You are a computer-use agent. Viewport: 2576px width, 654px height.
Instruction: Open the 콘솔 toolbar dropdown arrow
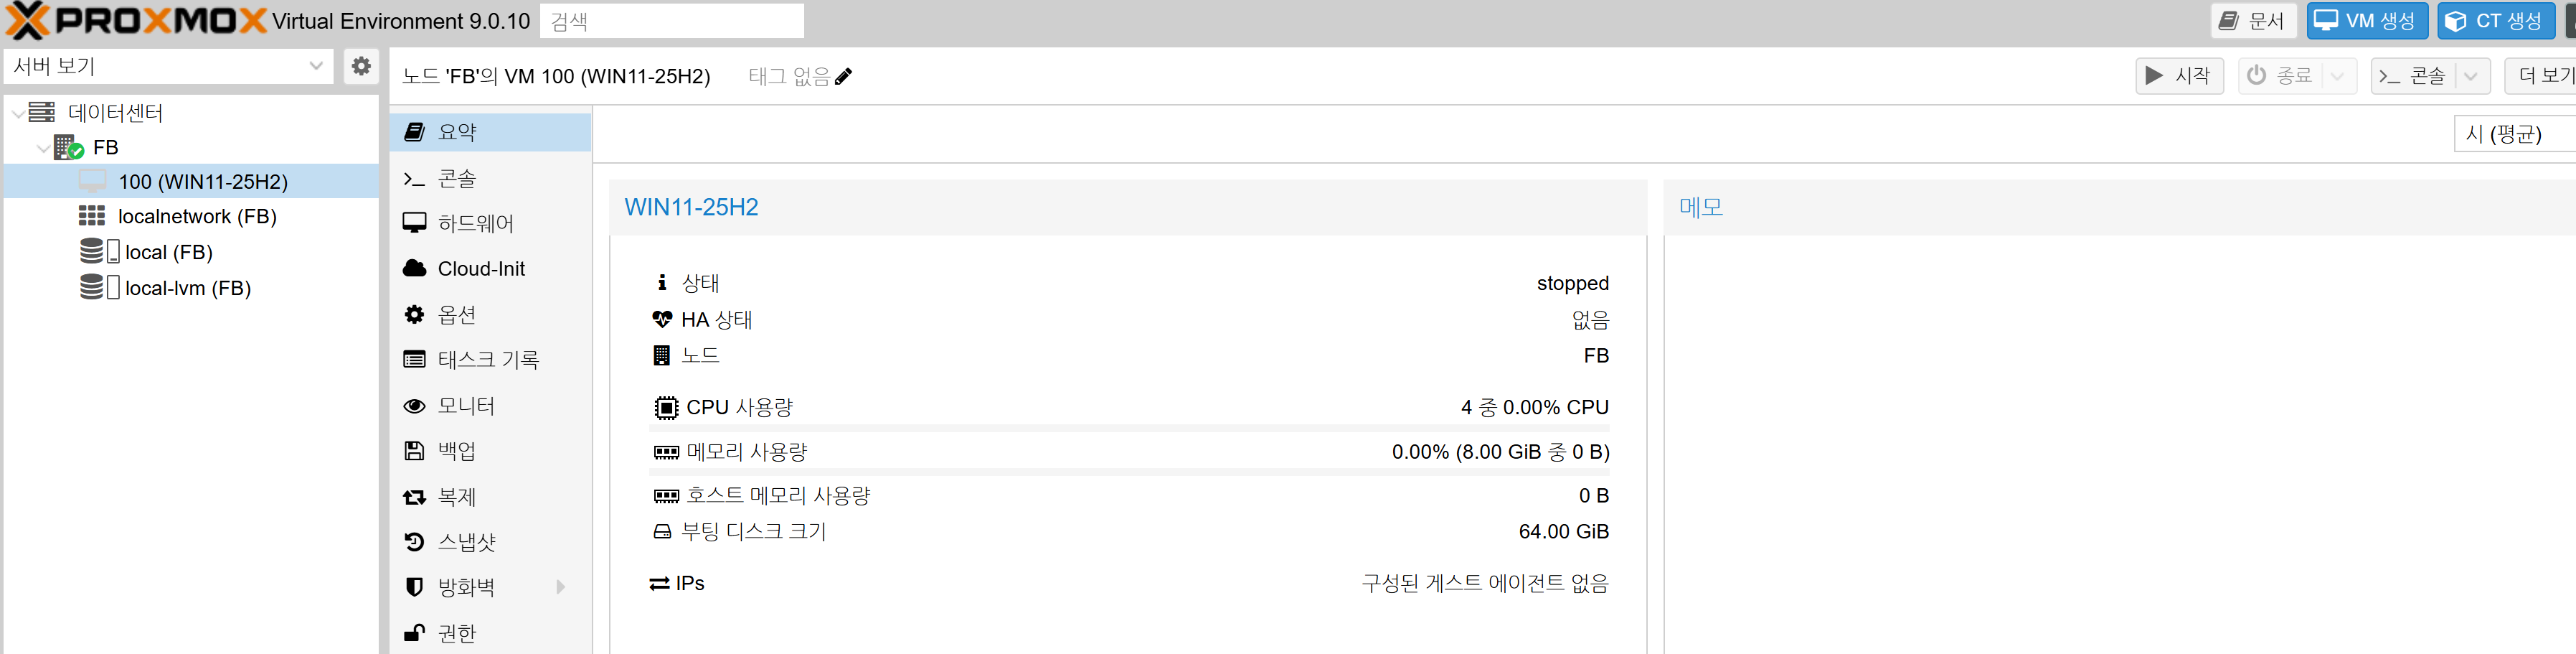click(2471, 76)
